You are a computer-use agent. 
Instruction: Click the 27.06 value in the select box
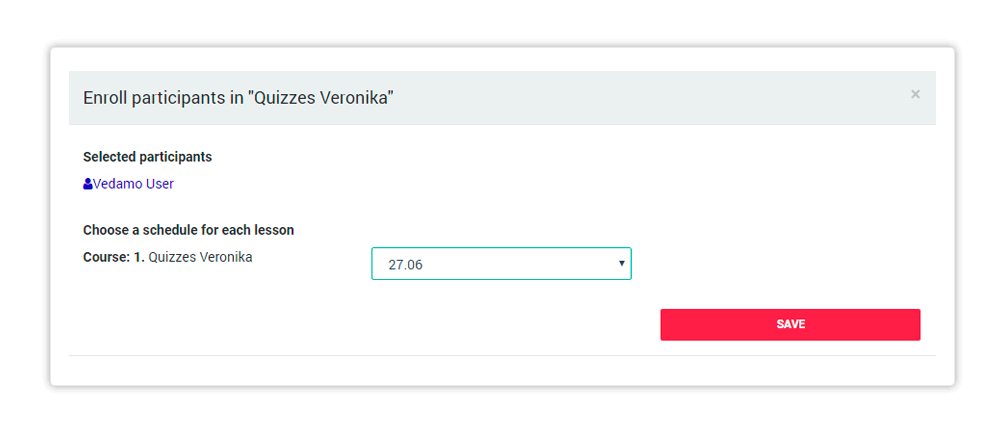(406, 265)
